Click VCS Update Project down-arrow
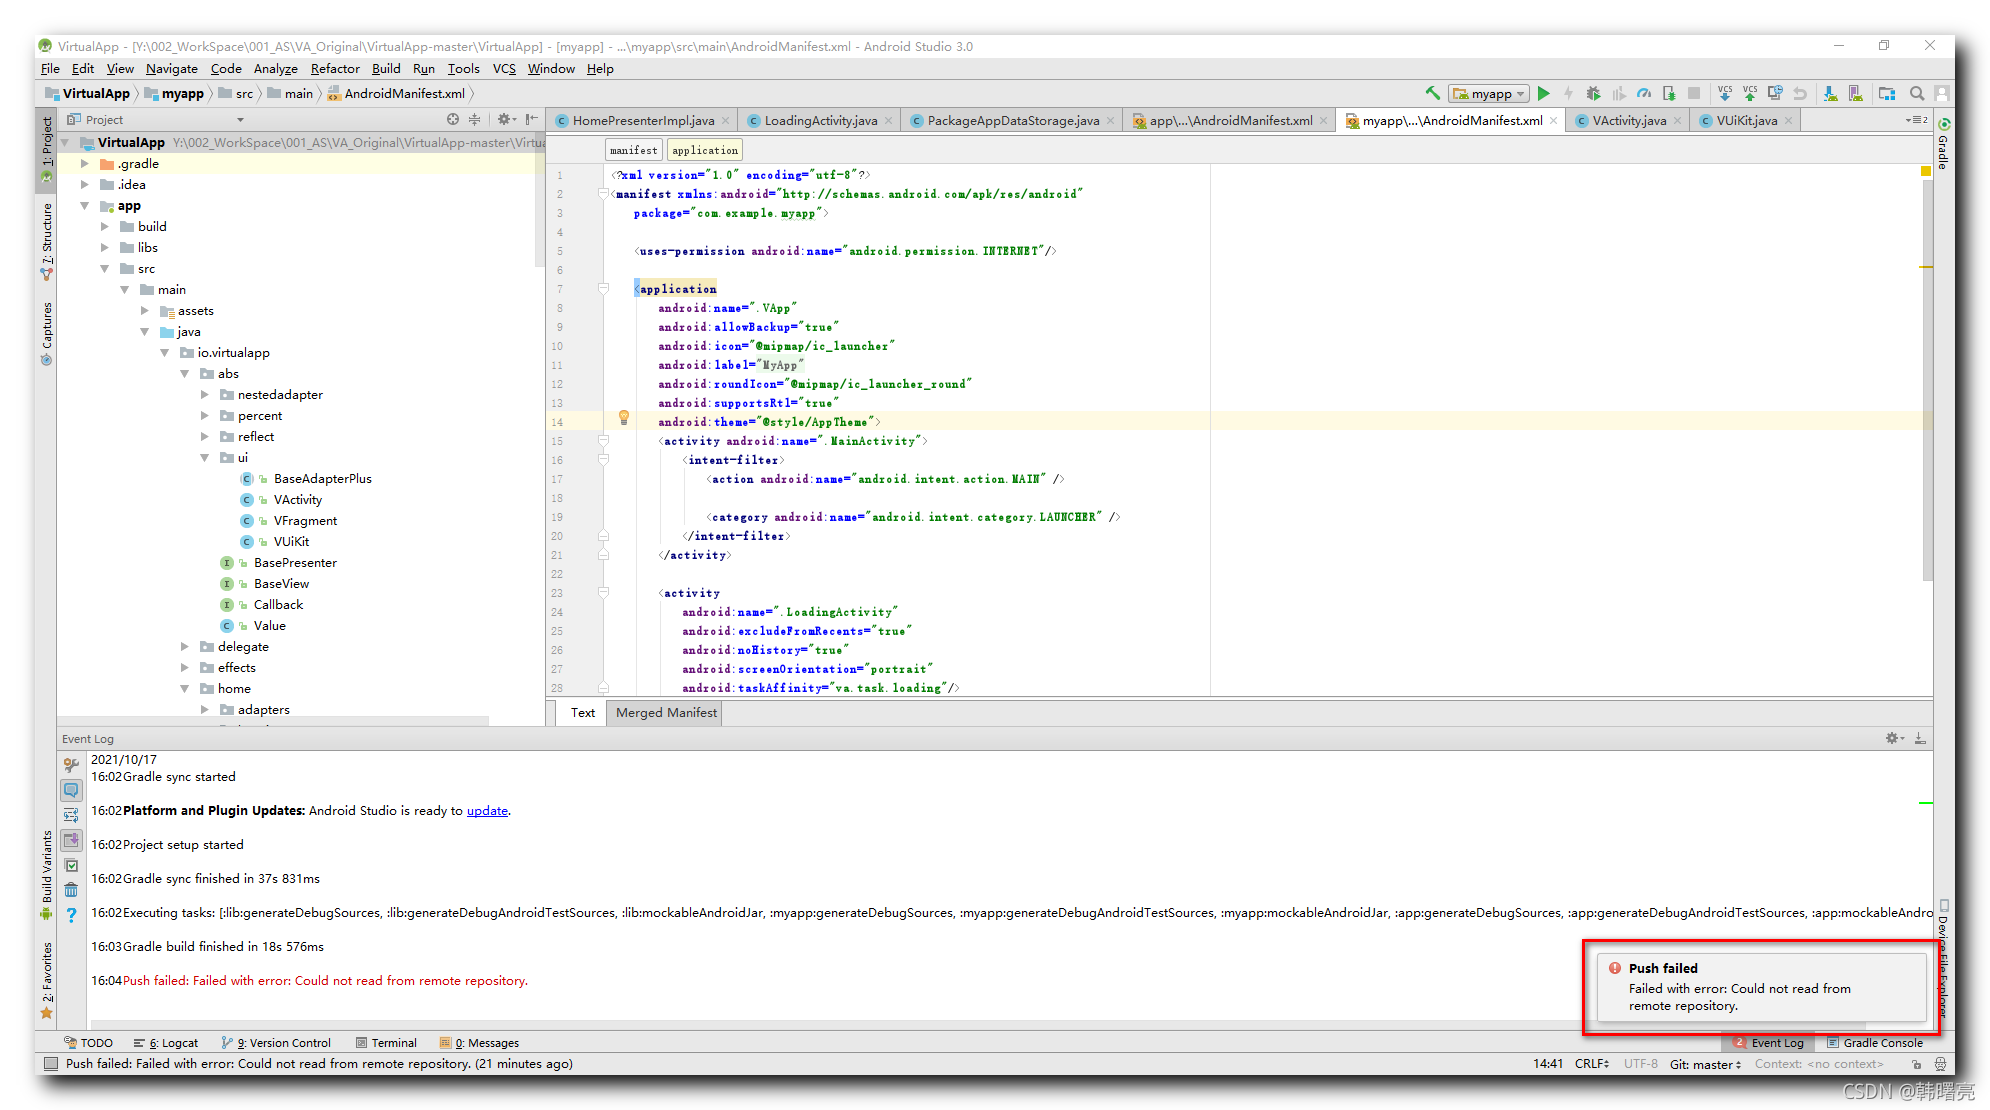This screenshot has width=1990, height=1110. 1725,93
